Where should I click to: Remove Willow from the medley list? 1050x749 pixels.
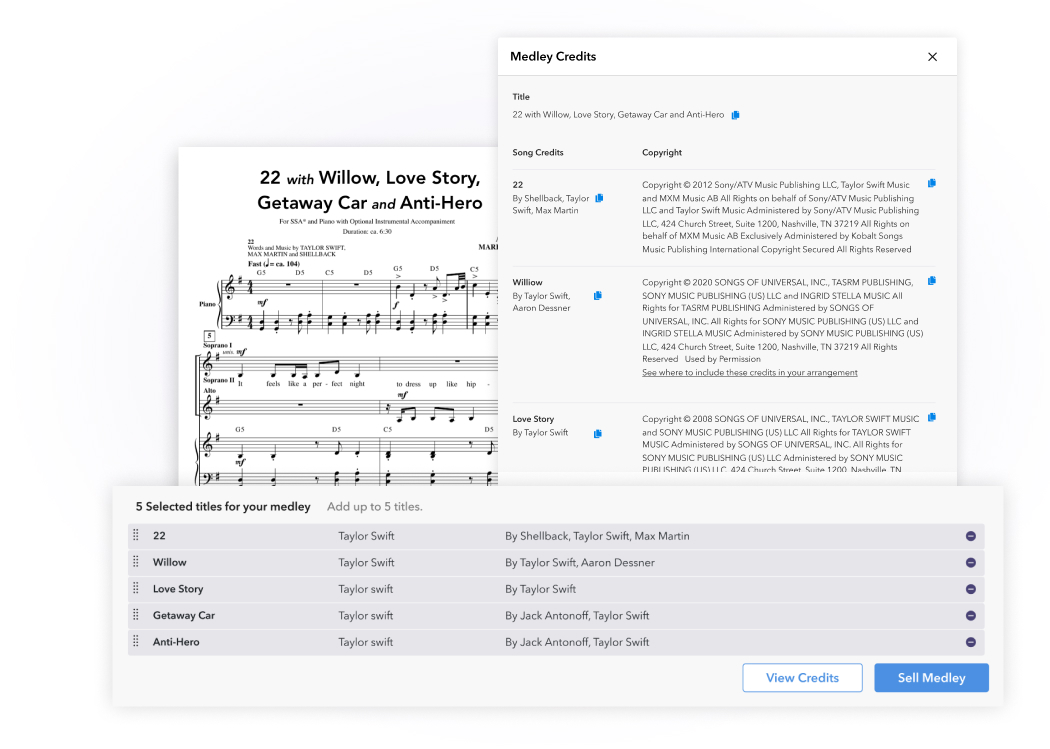pos(970,563)
